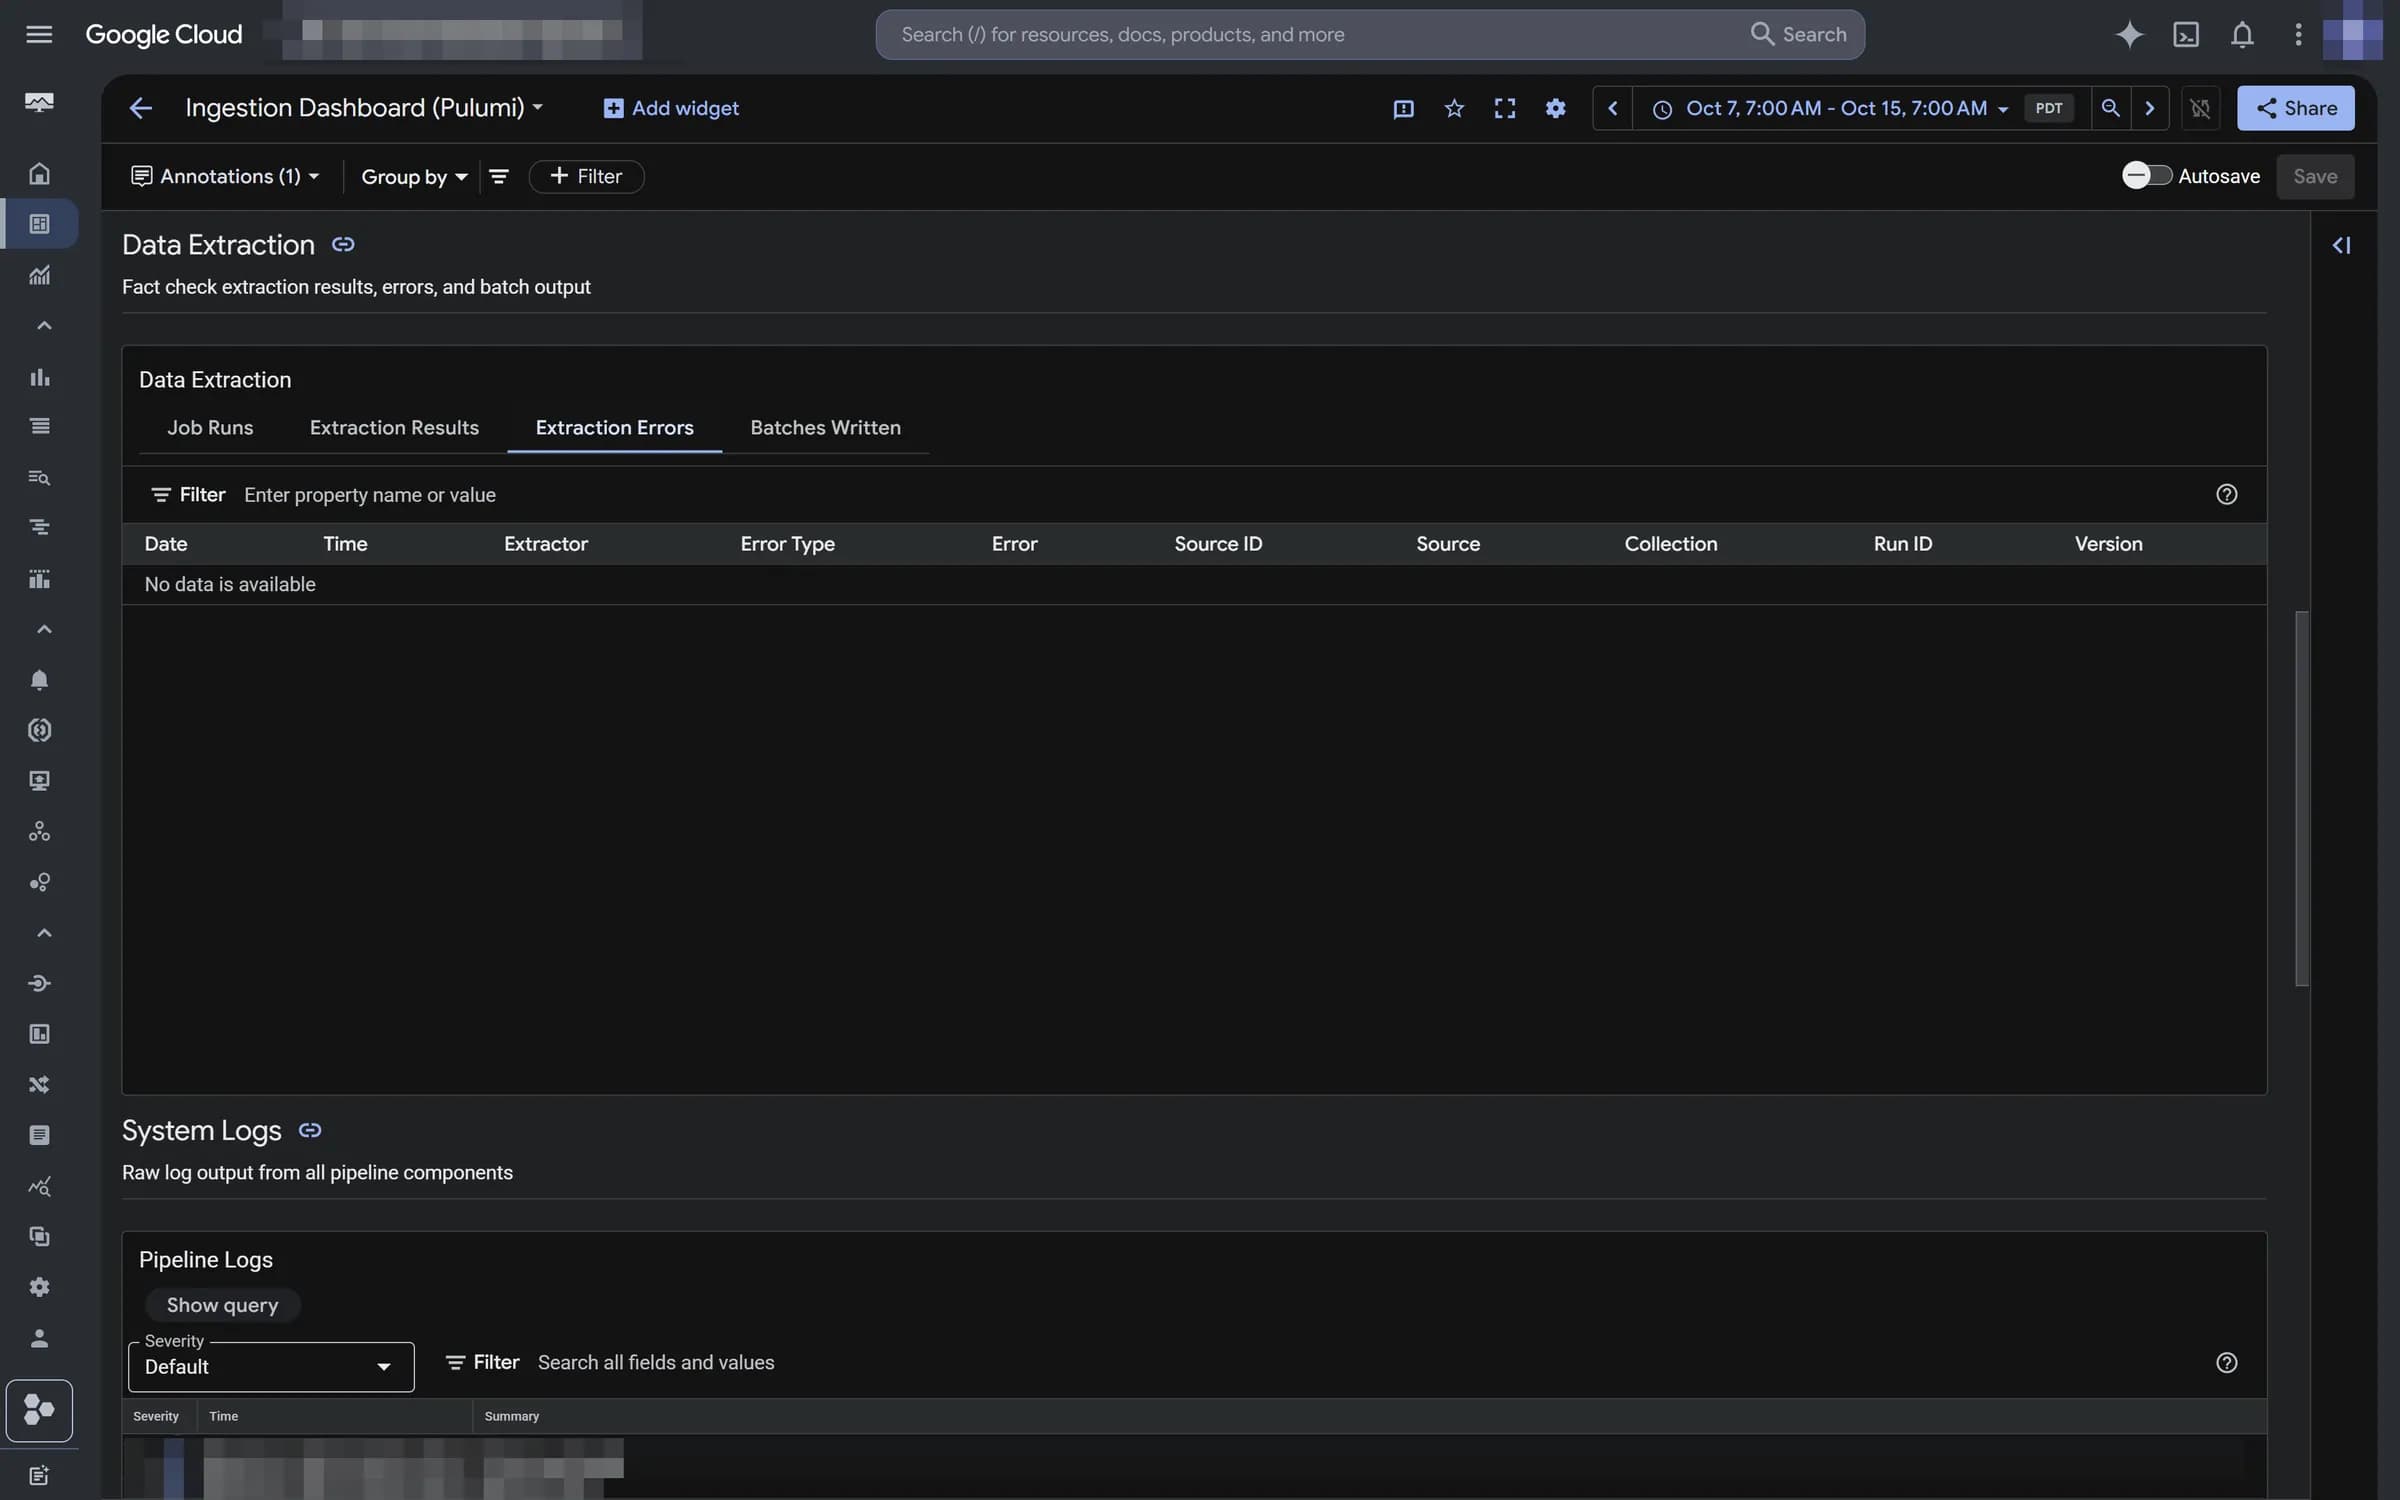The width and height of the screenshot is (2400, 1500).
Task: Copy link to Data Extraction section
Action: coord(343,245)
